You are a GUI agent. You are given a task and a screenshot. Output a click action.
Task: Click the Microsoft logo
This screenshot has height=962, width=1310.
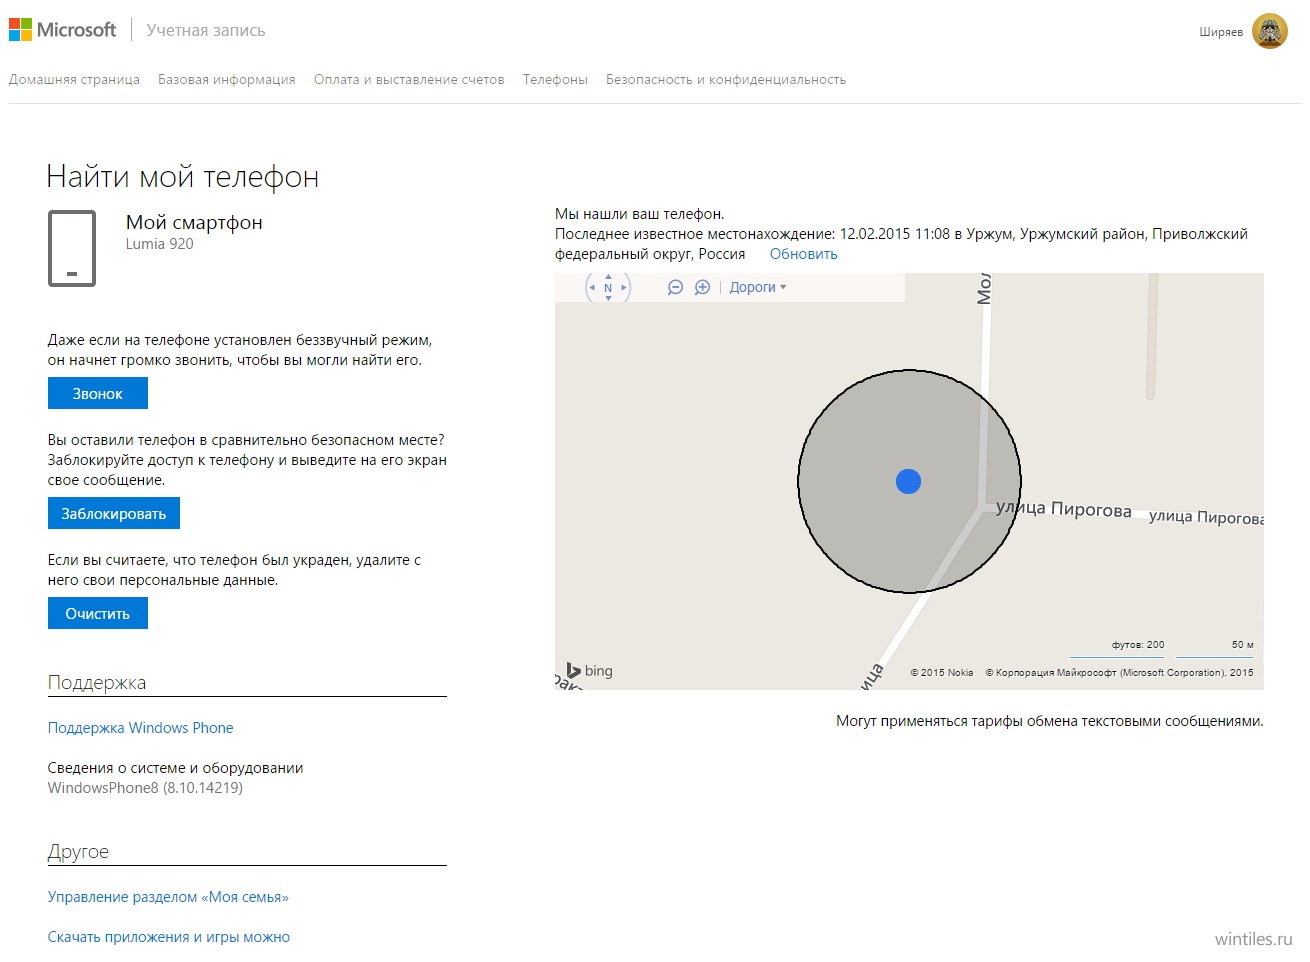[62, 30]
